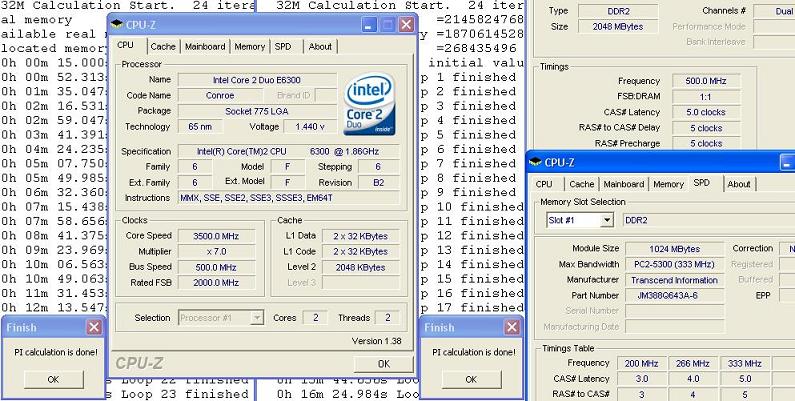Viewport: 795px width, 401px height.
Task: Click 'PI calculation is done!' in left dialog
Action: tap(56, 352)
